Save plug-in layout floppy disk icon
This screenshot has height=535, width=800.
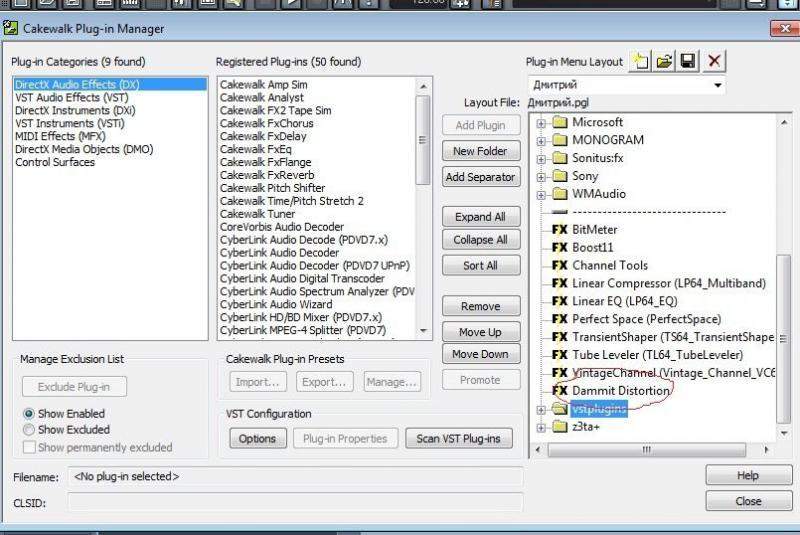[688, 61]
